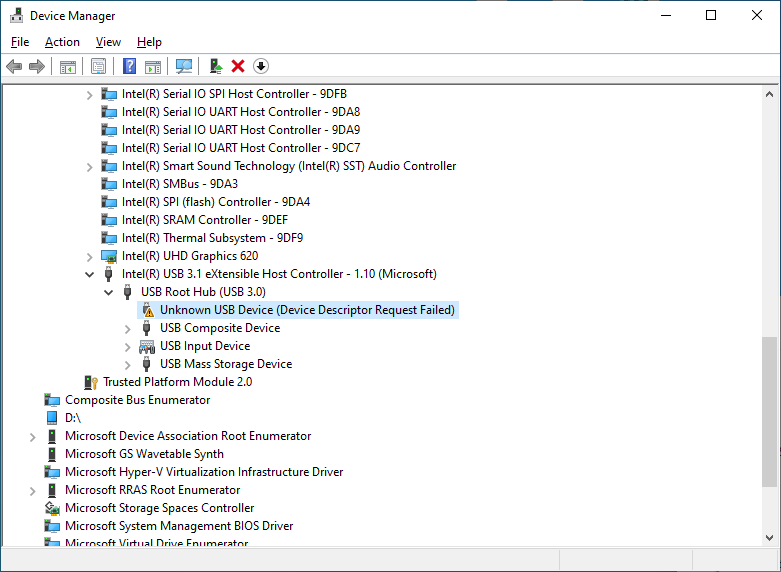
Task: Click the Microsoft Storage Spaces Controller icon
Action: (52, 508)
